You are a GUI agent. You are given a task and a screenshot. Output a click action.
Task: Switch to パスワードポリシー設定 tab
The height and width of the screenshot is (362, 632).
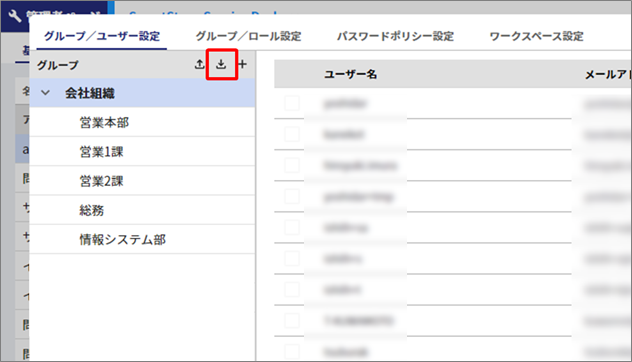pos(395,36)
